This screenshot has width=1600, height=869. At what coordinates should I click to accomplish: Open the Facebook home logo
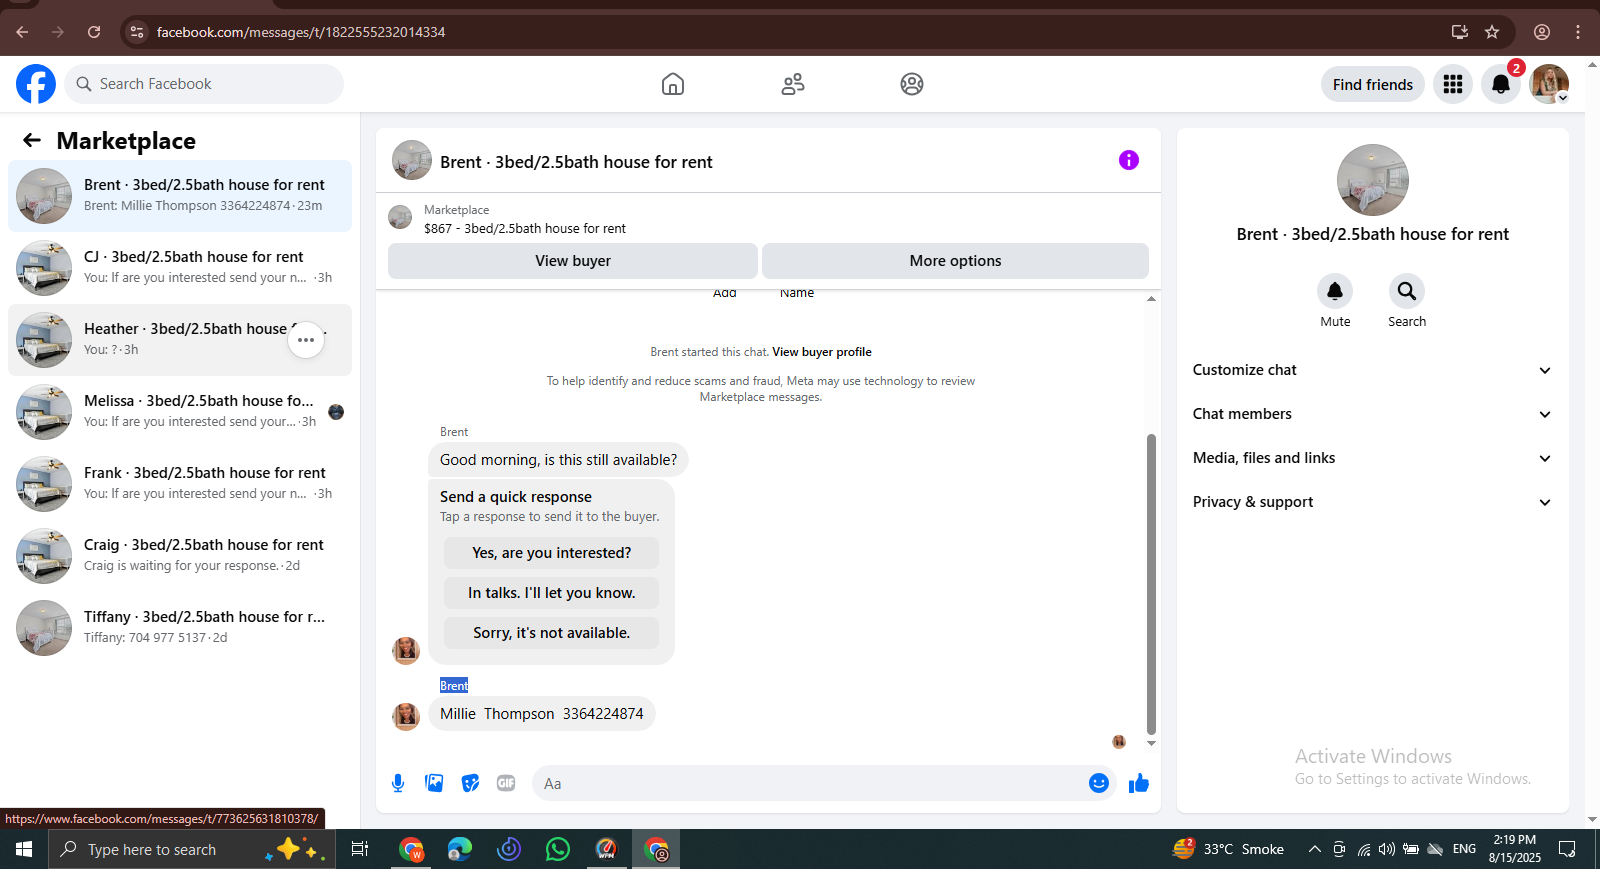click(x=36, y=84)
